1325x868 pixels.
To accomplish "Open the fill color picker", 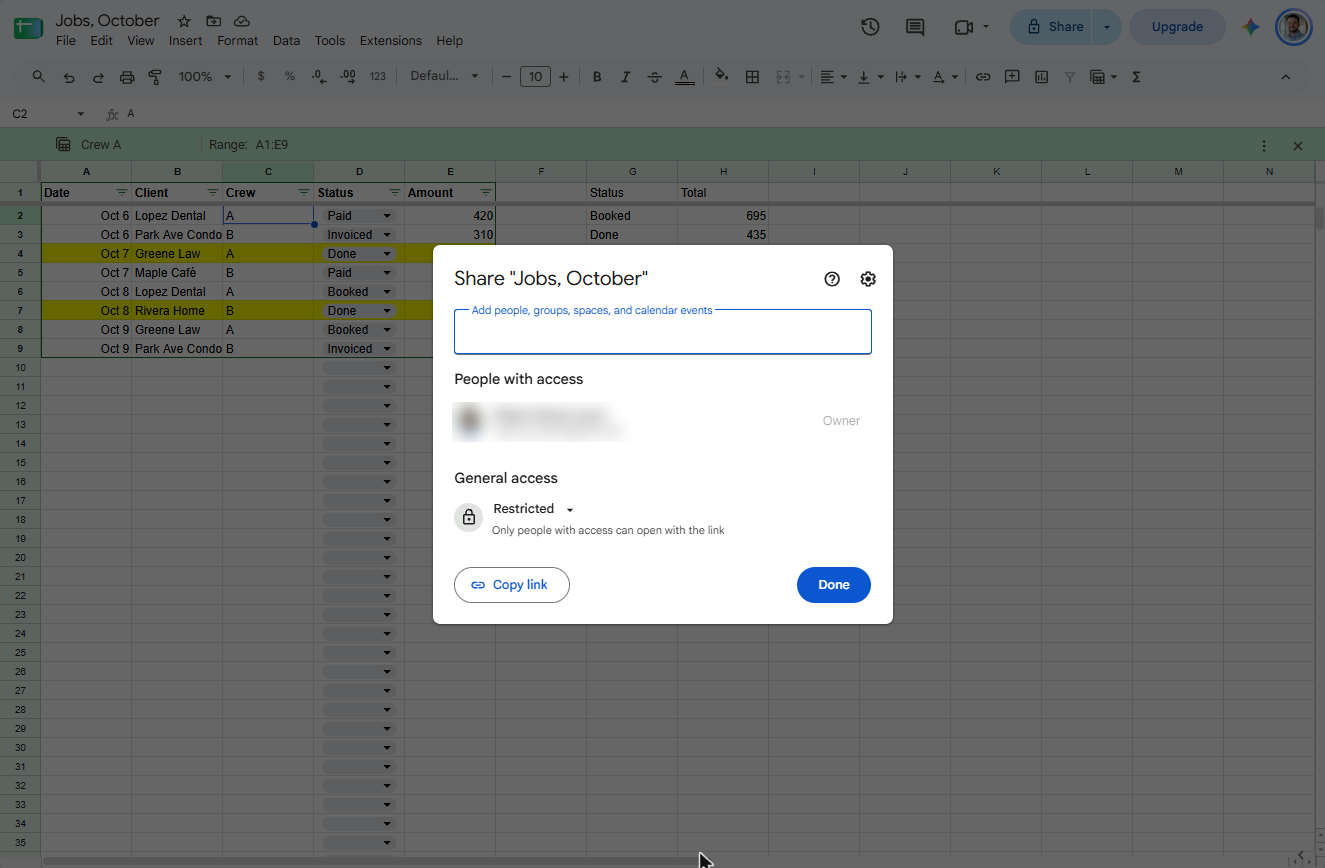I will click(x=722, y=77).
